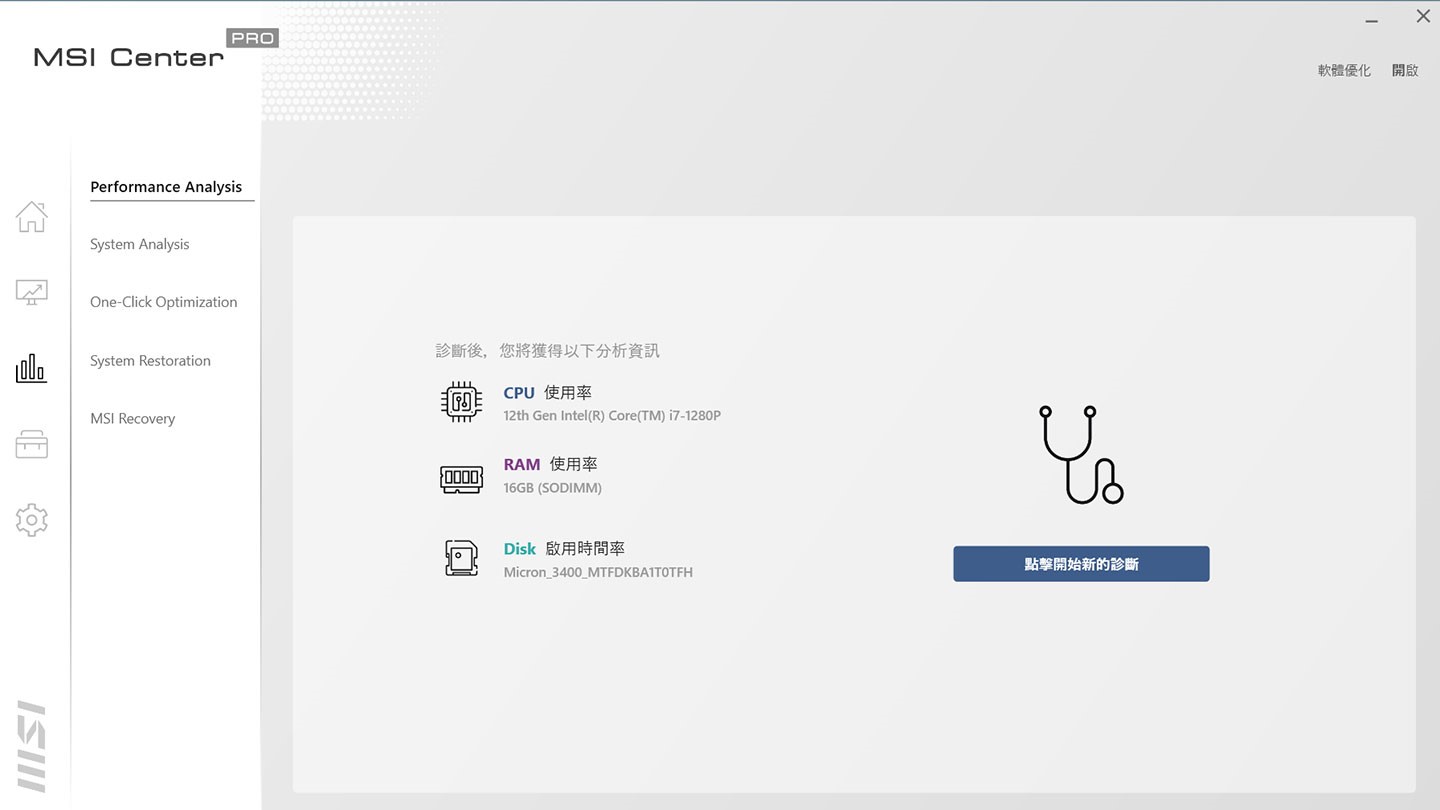Go to System Restoration
This screenshot has height=810, width=1440.
150,361
